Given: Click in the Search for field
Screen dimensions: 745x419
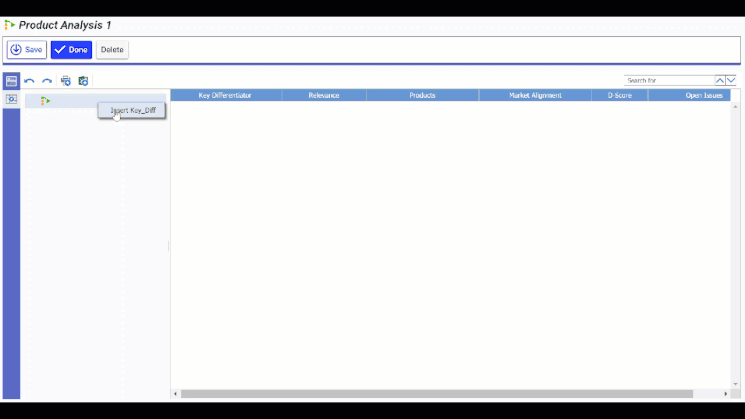Looking at the screenshot, I should pos(668,80).
